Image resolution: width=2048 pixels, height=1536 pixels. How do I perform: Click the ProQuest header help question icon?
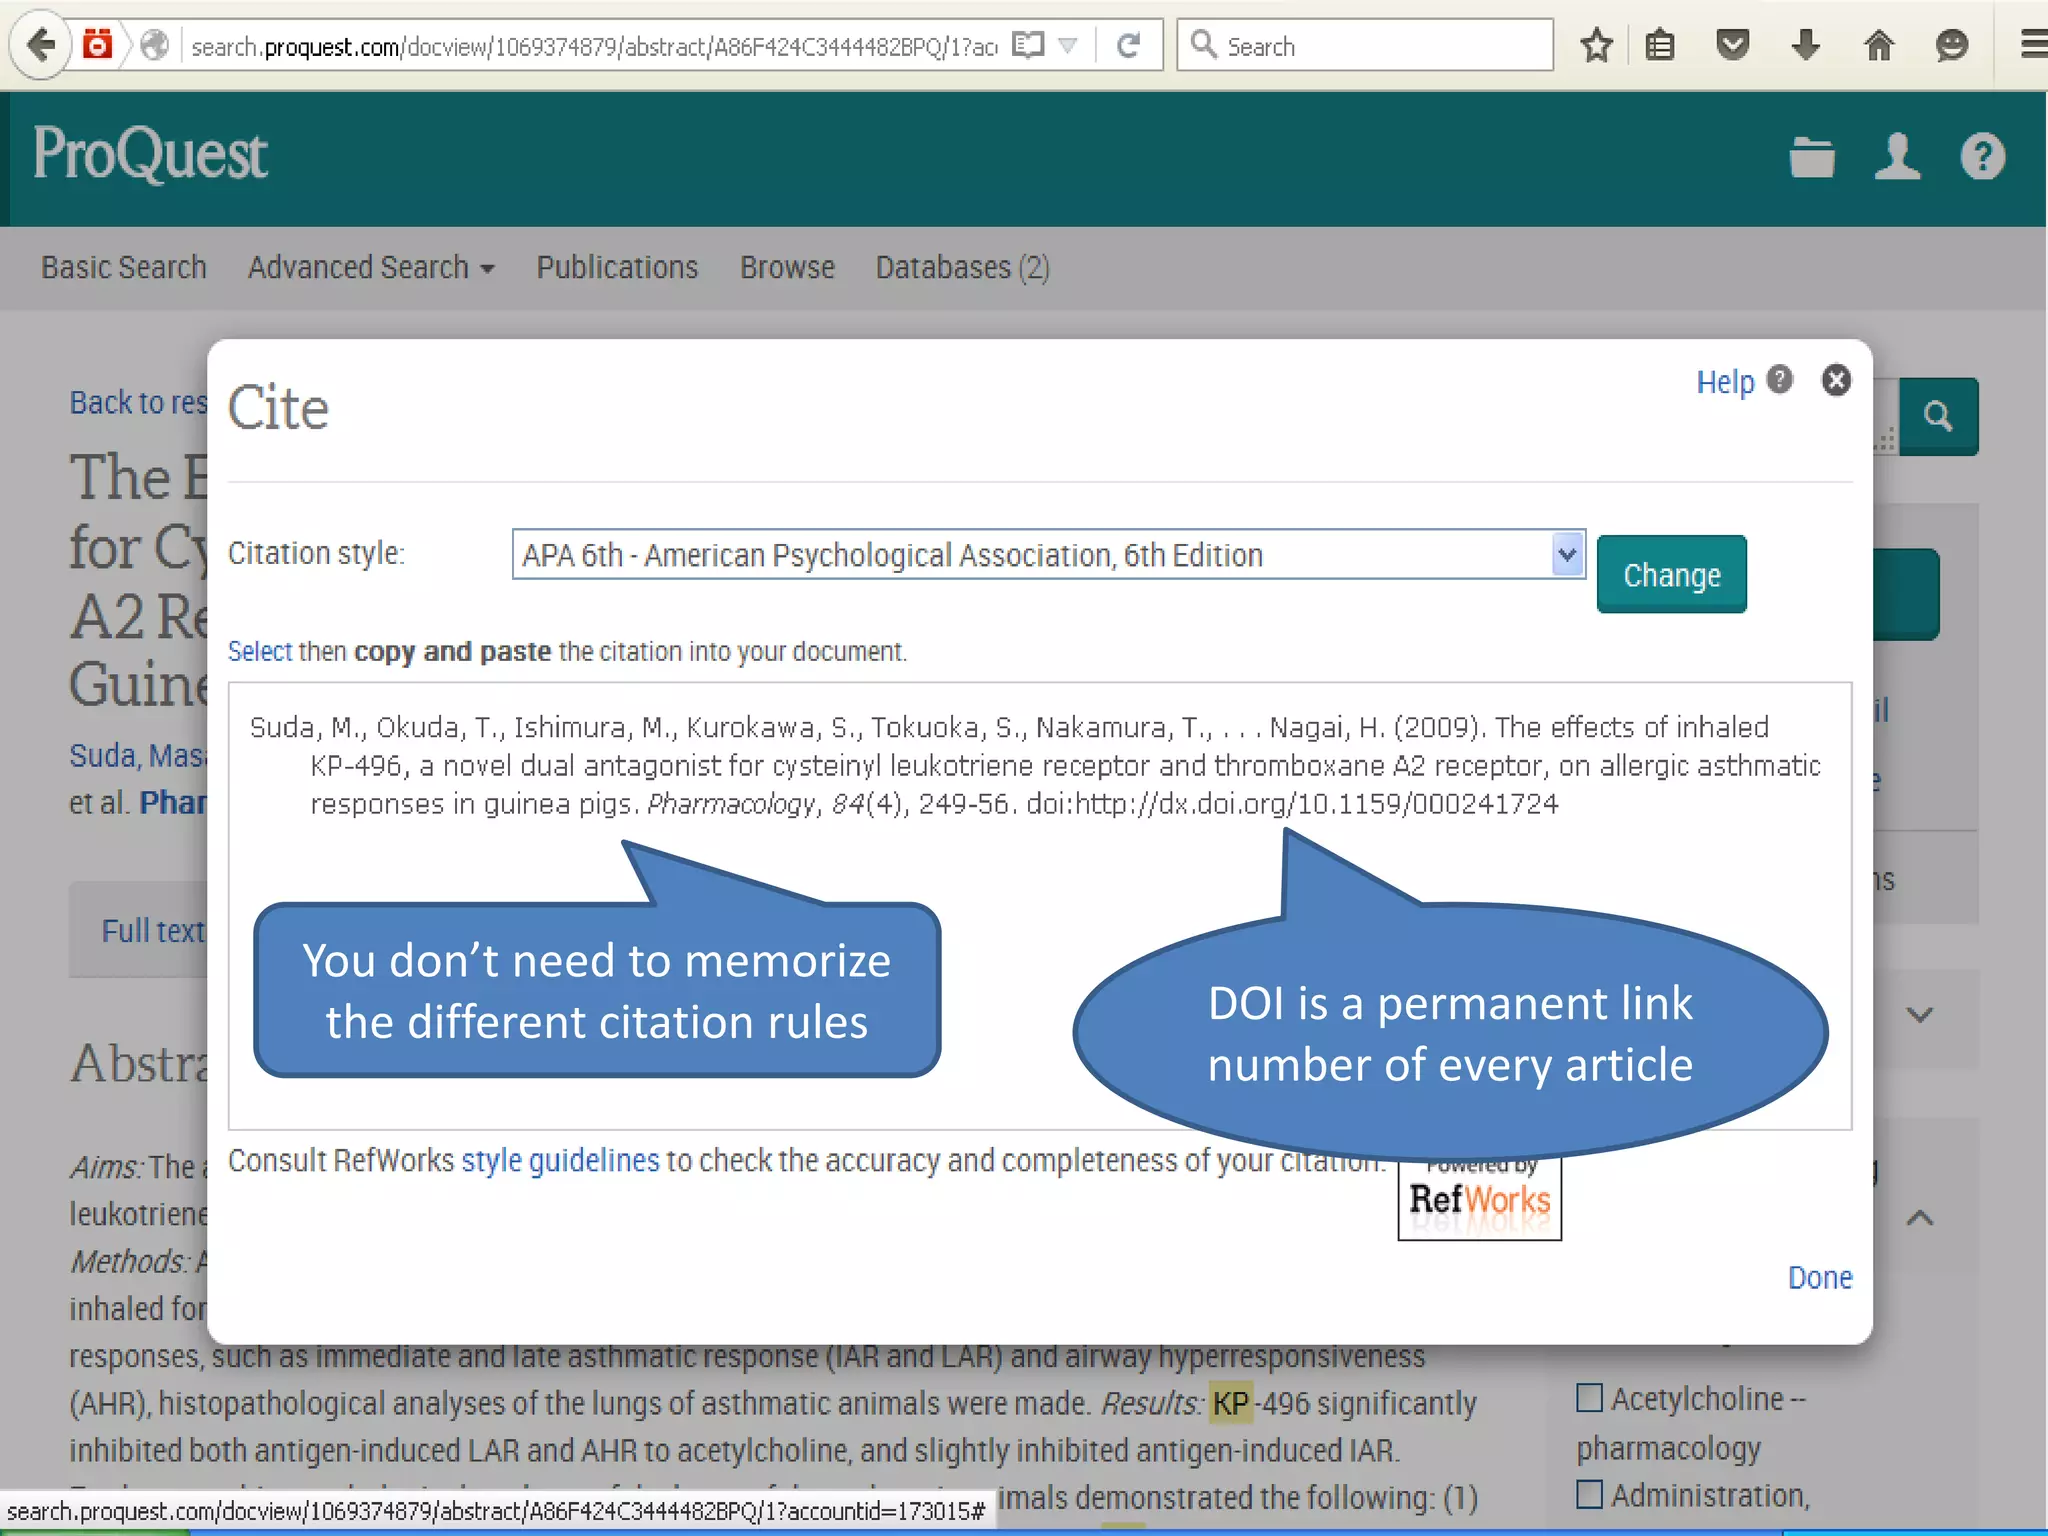pos(1982,157)
